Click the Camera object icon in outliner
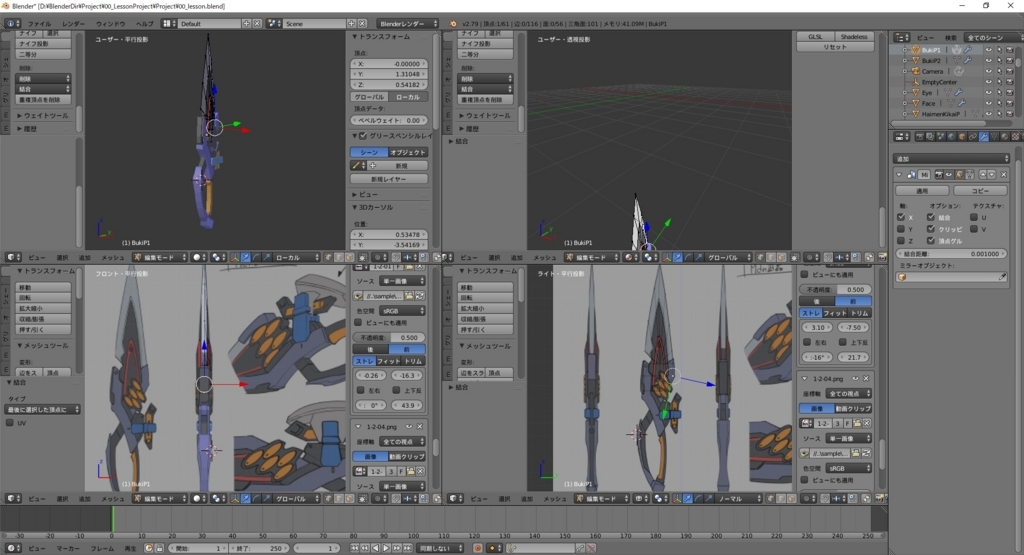The image size is (1024, 555). coord(916,71)
